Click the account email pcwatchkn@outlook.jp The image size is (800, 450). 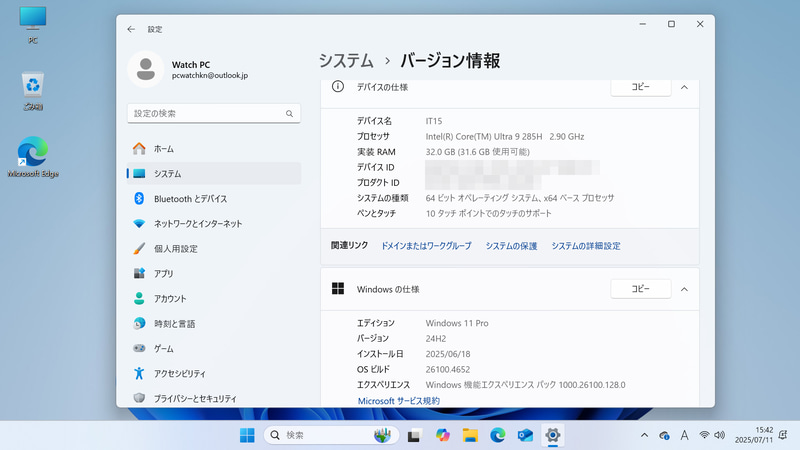point(210,76)
